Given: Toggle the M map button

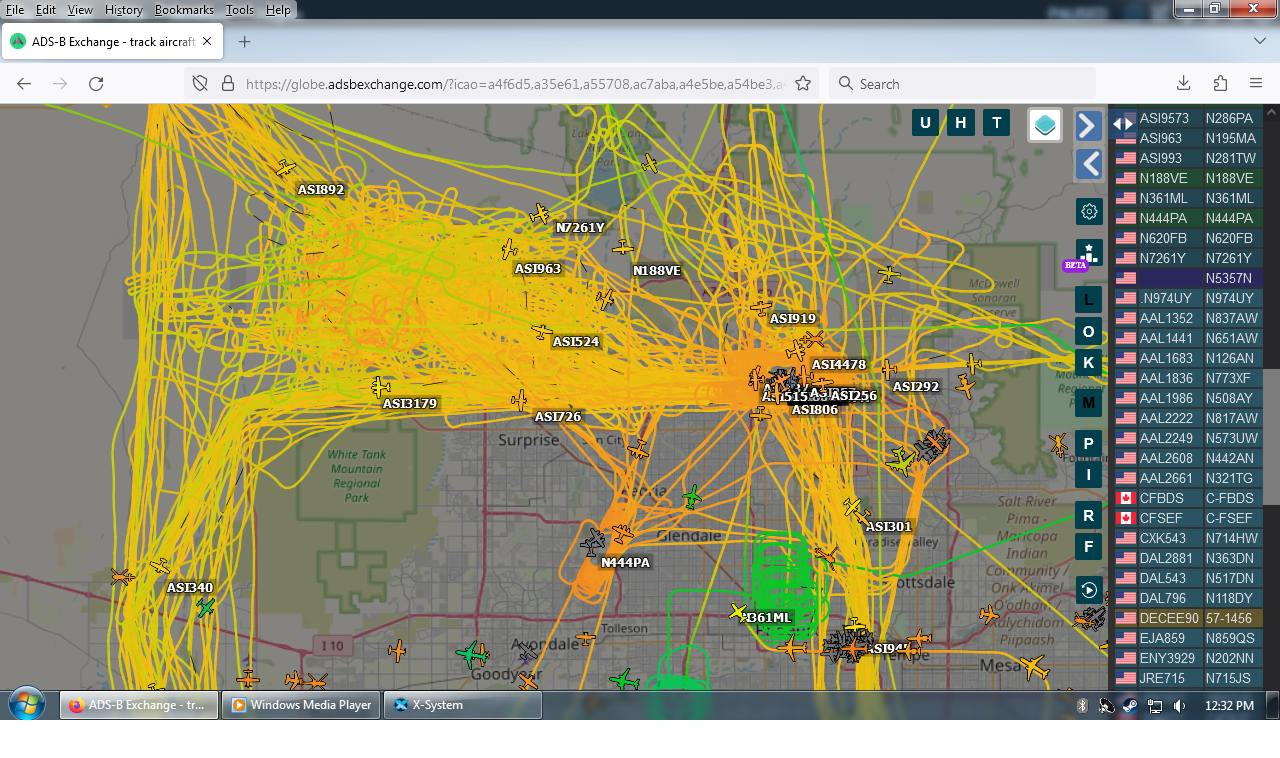Looking at the screenshot, I should pyautogui.click(x=1089, y=403).
